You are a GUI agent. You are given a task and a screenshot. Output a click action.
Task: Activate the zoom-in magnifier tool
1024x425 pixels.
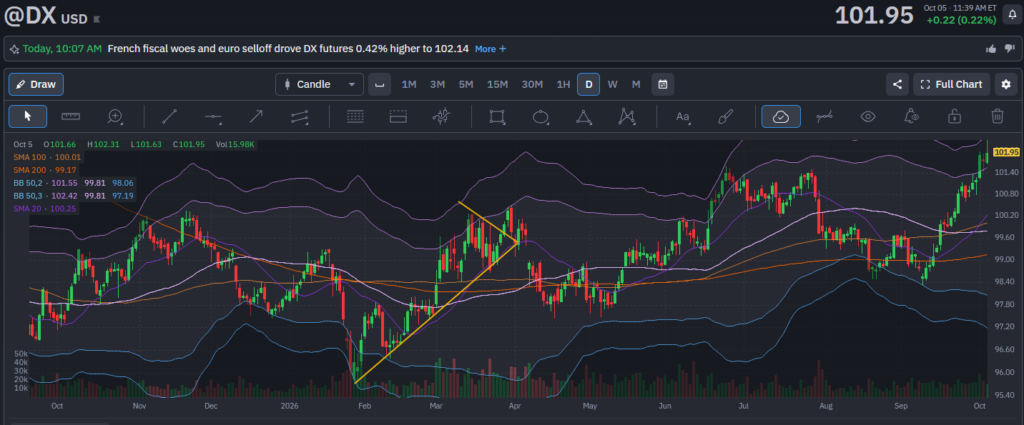coord(116,117)
